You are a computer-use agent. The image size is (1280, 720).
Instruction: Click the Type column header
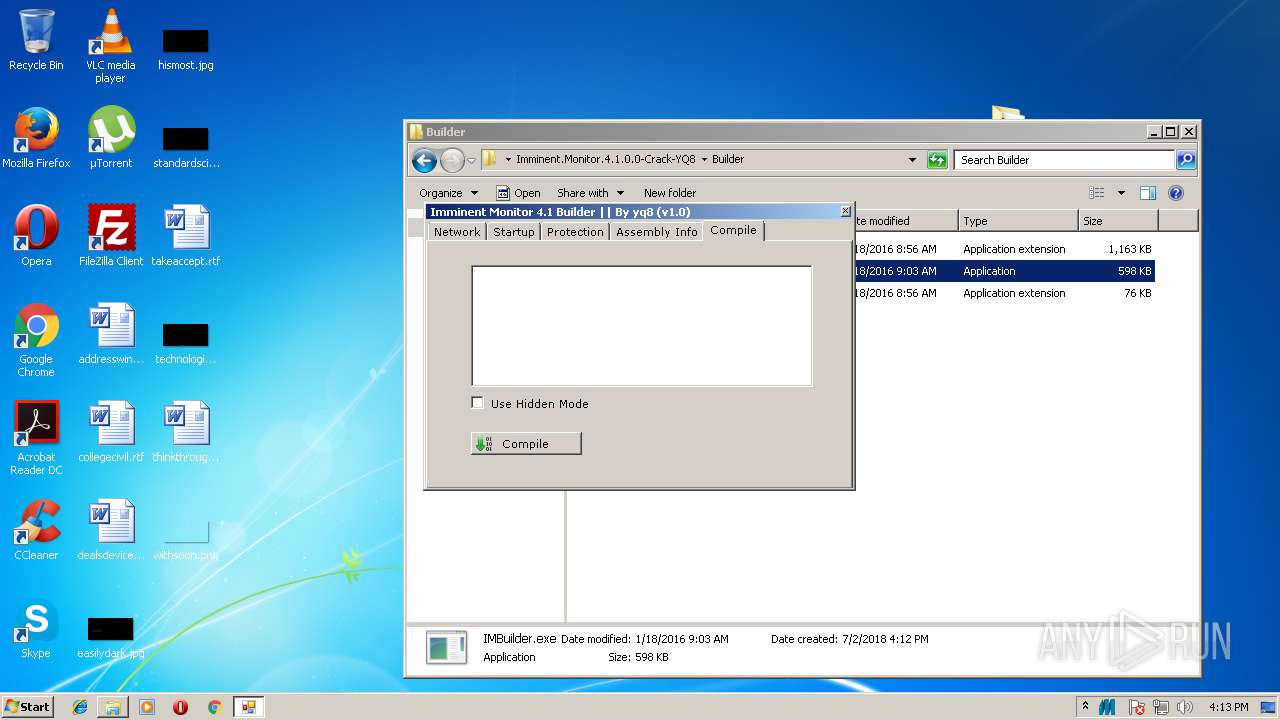1018,221
